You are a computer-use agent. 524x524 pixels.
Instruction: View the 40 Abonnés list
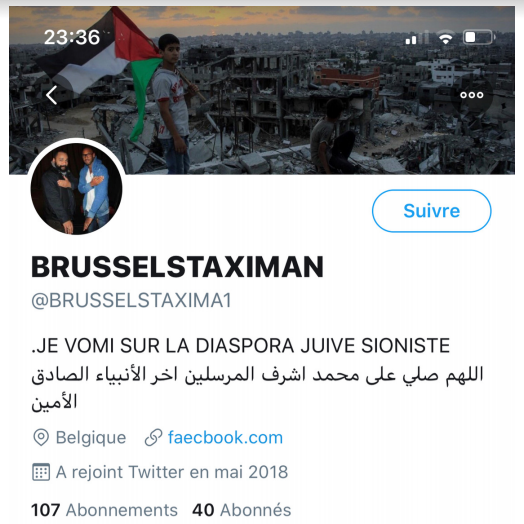click(242, 510)
